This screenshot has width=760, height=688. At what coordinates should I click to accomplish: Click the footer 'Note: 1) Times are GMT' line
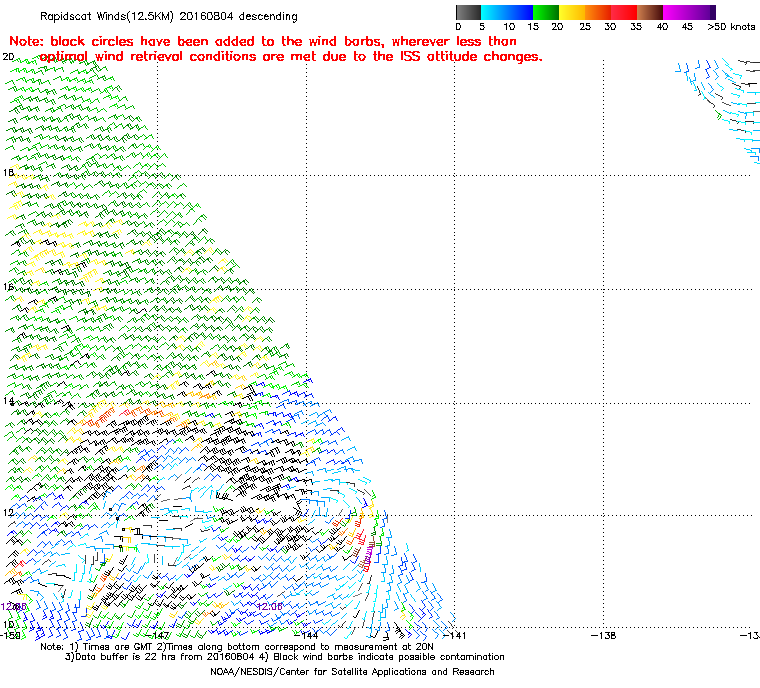[237, 647]
